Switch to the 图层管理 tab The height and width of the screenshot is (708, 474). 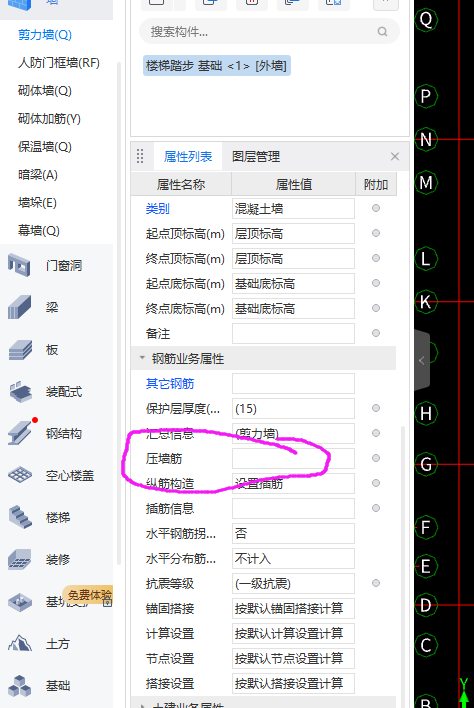(x=256, y=157)
